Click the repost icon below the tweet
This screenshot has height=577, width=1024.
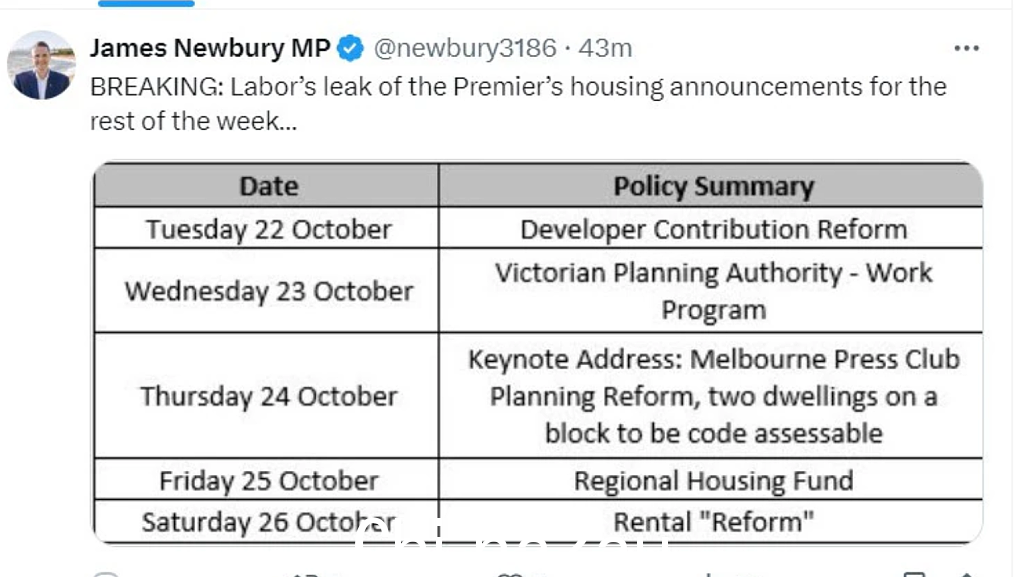[x=306, y=574]
